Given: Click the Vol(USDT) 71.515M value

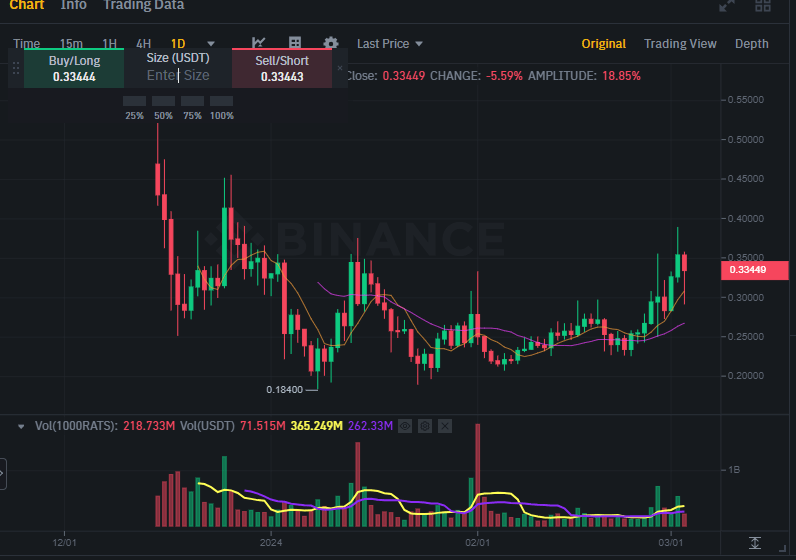Looking at the screenshot, I should 262,426.
